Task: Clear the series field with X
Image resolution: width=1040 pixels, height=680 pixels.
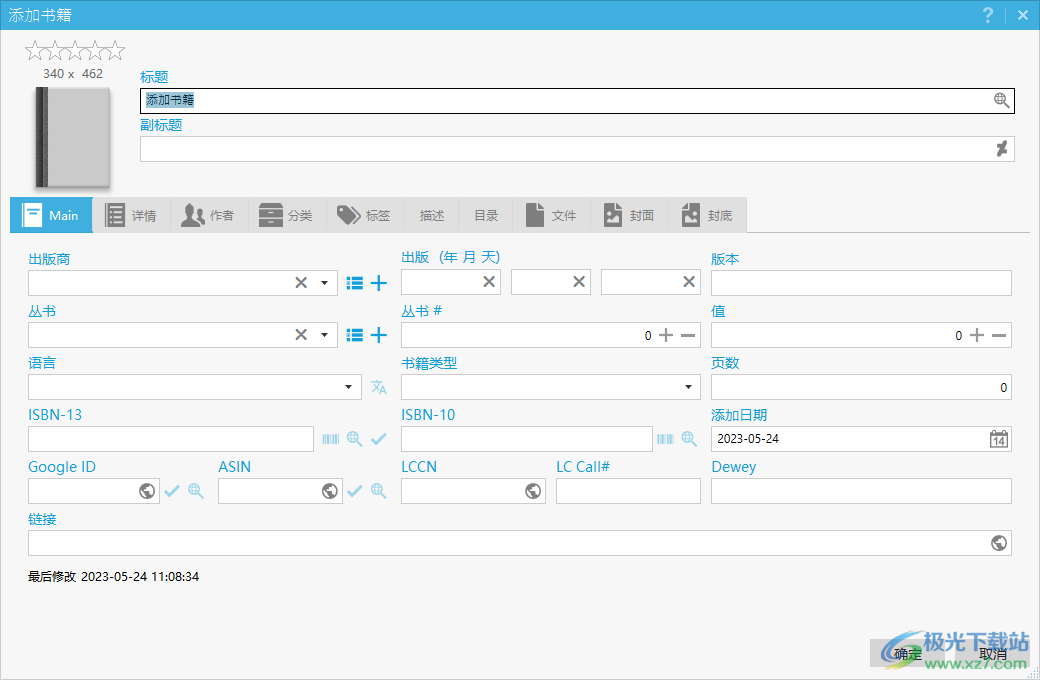Action: (x=301, y=334)
